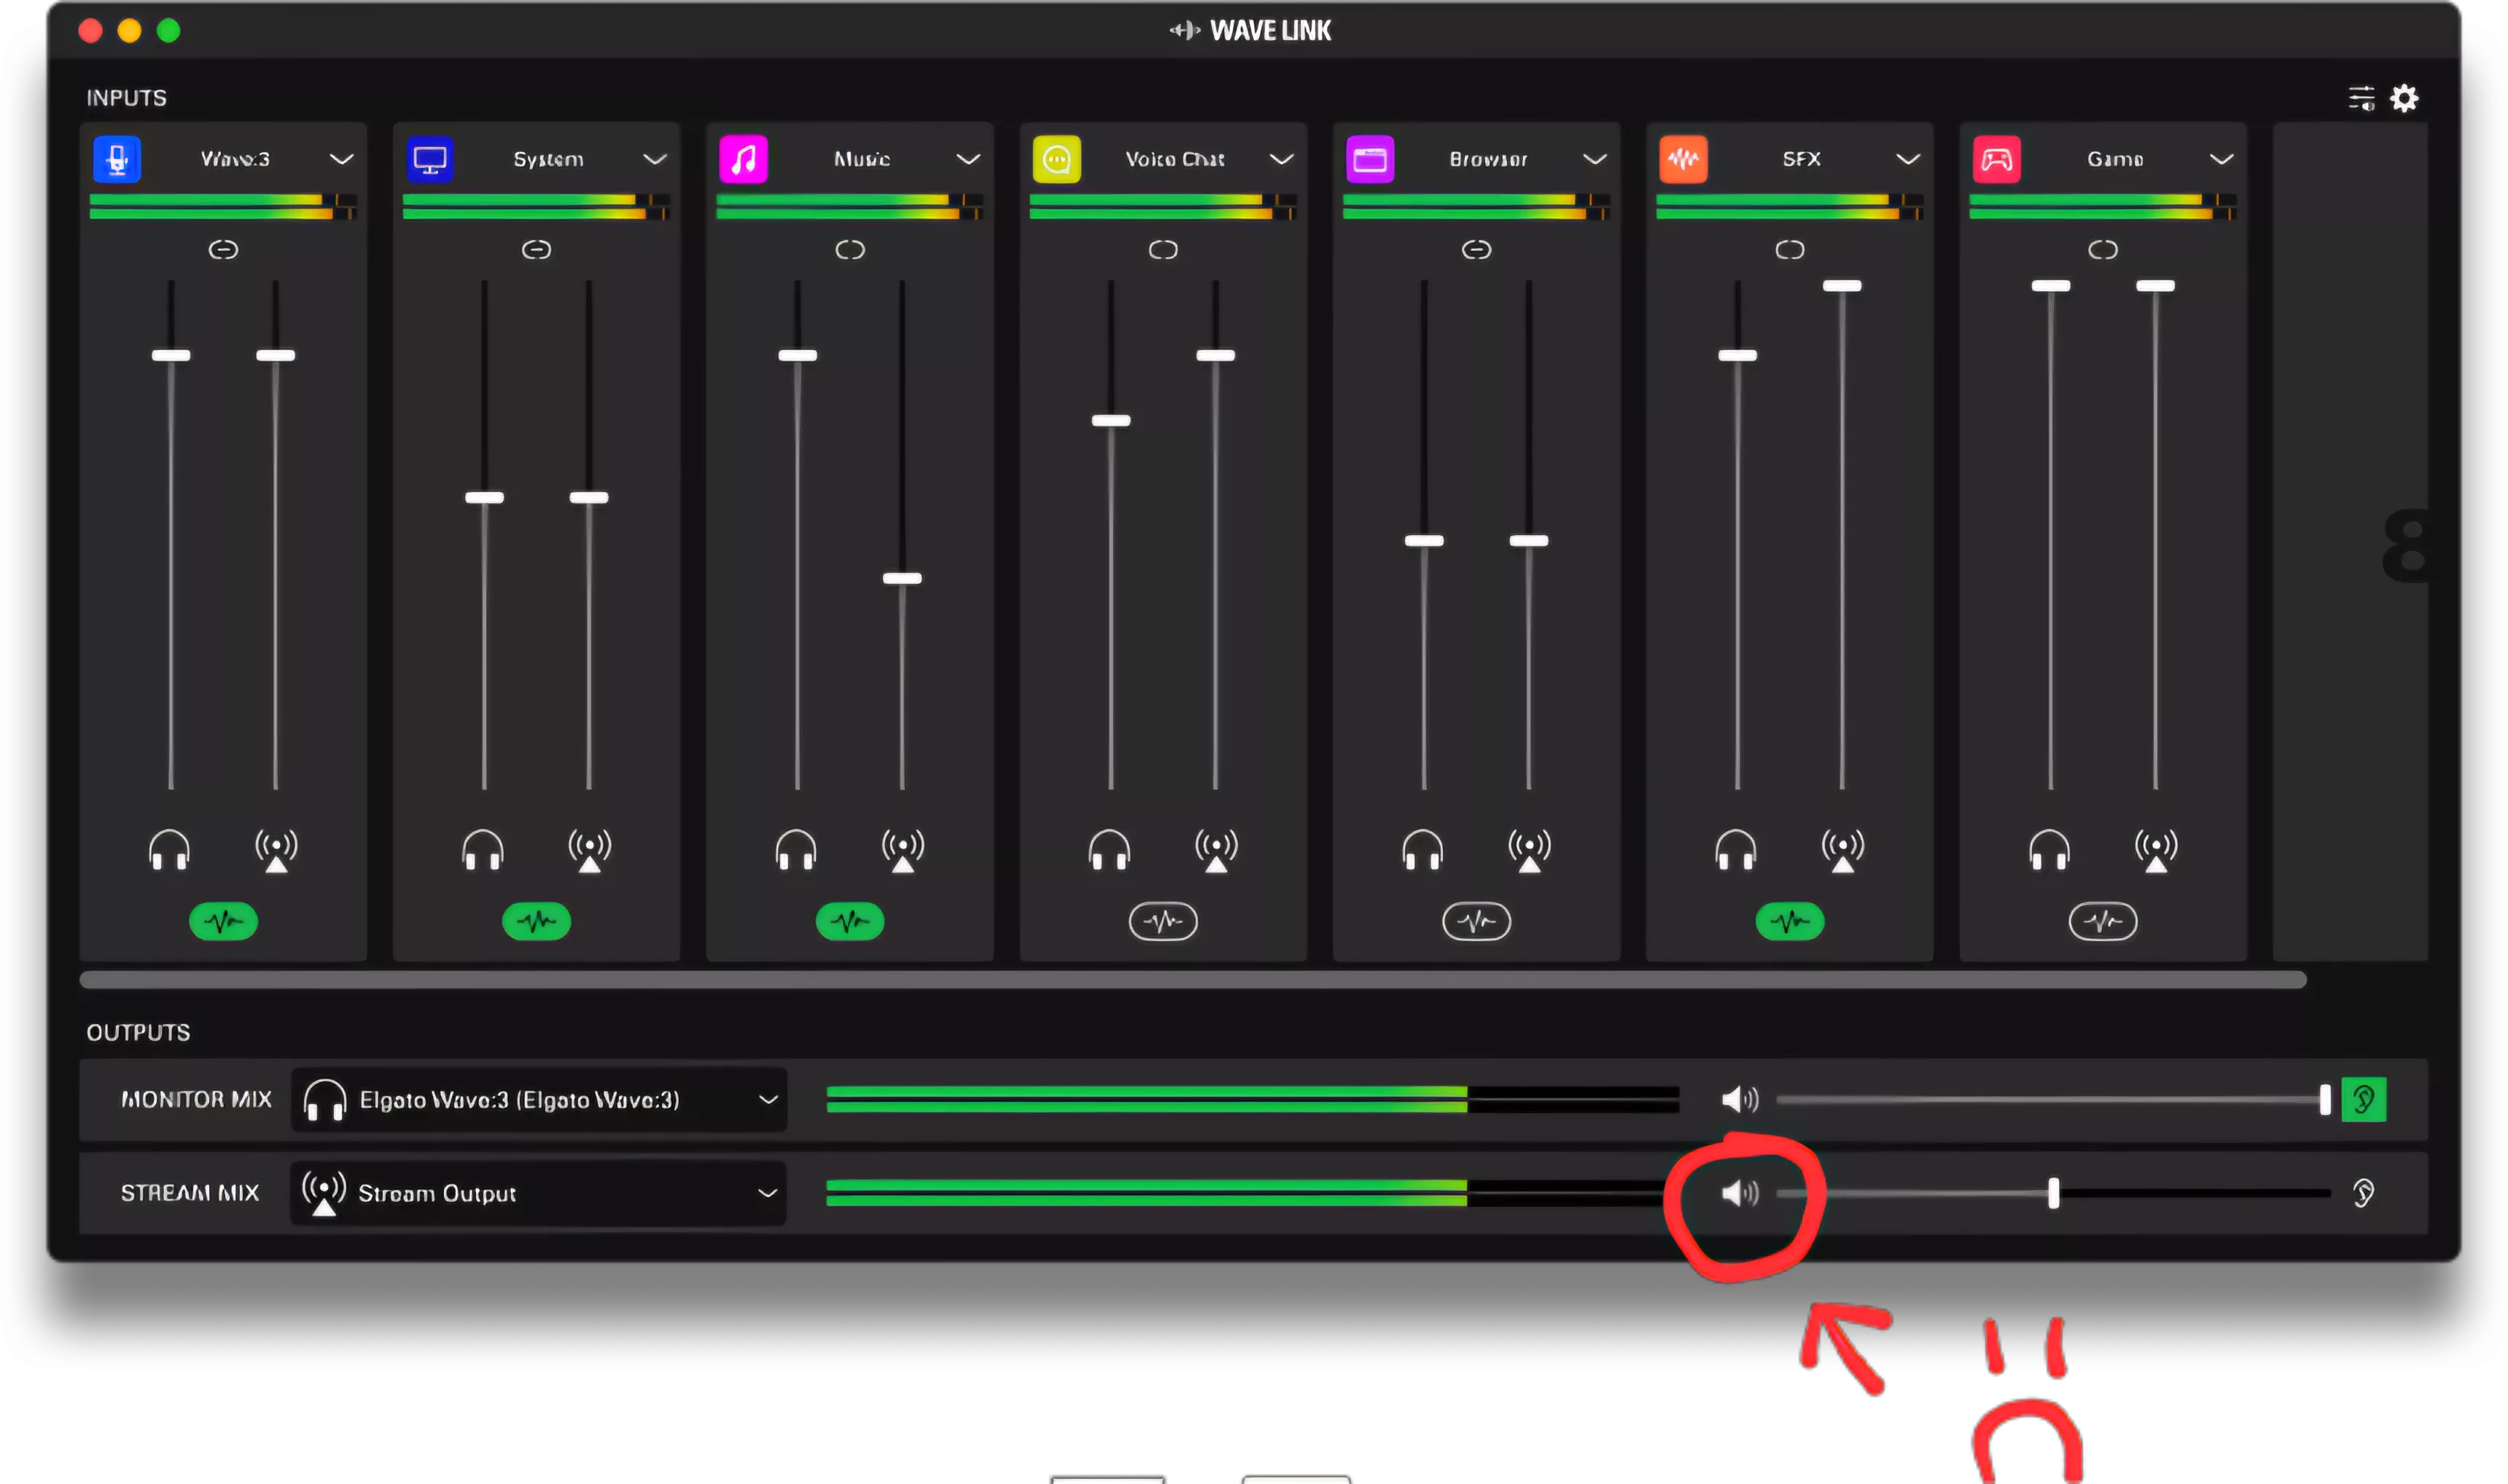Click the horizontal inputs scrollbar
This screenshot has width=2508, height=1484.
pyautogui.click(x=1192, y=980)
